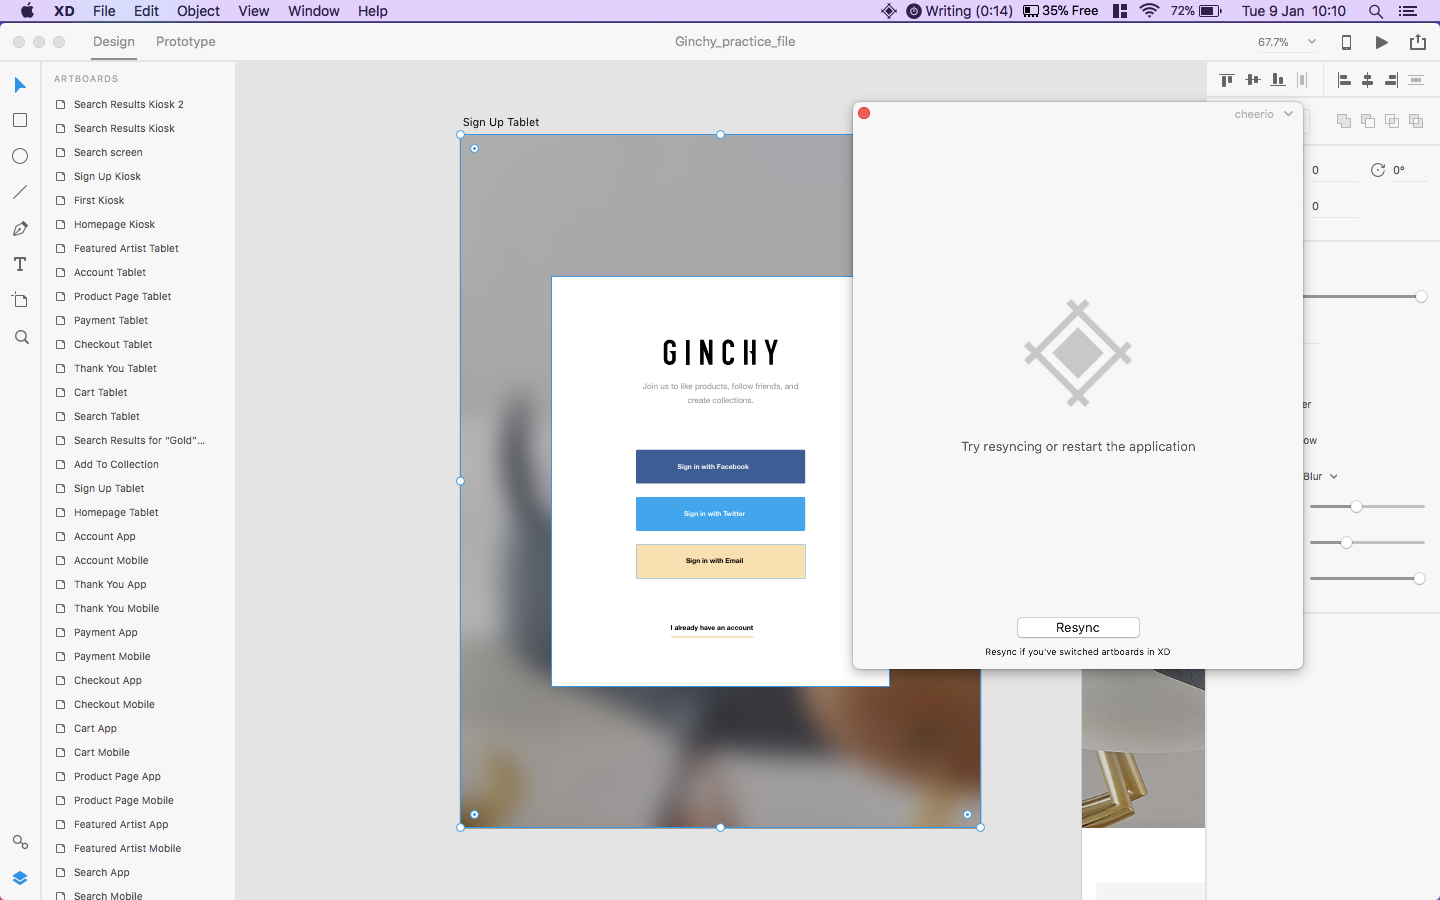
Task: Open the Assets panel icon
Action: coord(20,842)
